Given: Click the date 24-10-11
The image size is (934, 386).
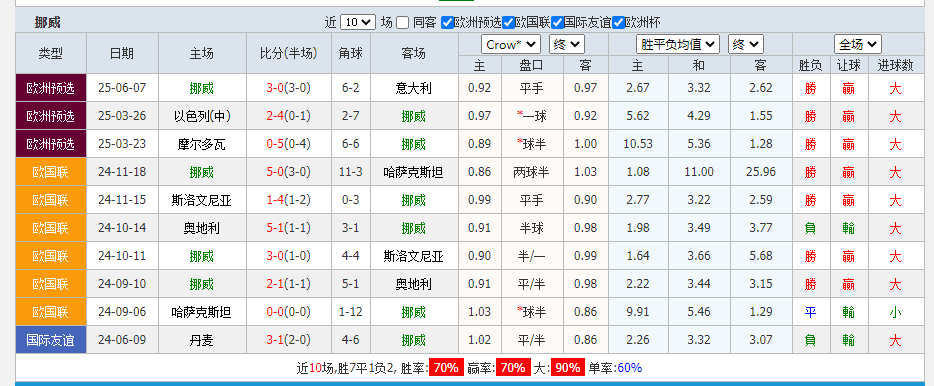Looking at the screenshot, I should (122, 257).
